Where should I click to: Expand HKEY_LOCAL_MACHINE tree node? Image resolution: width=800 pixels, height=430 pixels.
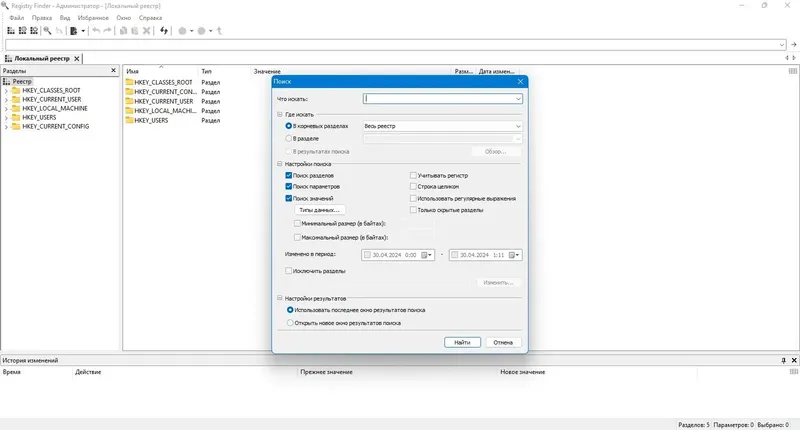(x=6, y=109)
